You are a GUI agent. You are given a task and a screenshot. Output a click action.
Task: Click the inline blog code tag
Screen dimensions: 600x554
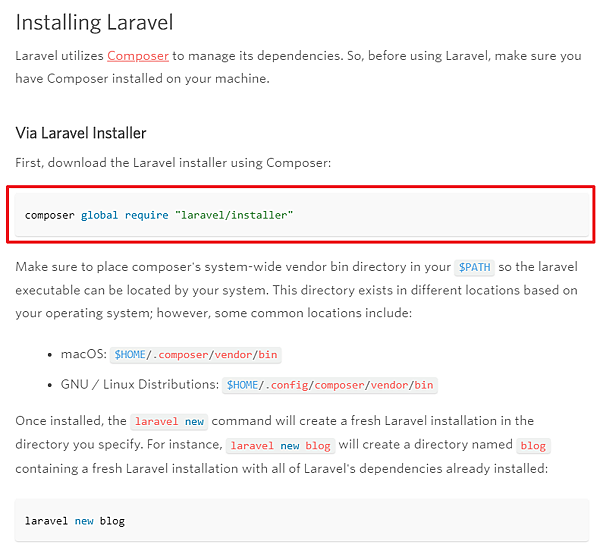point(533,446)
